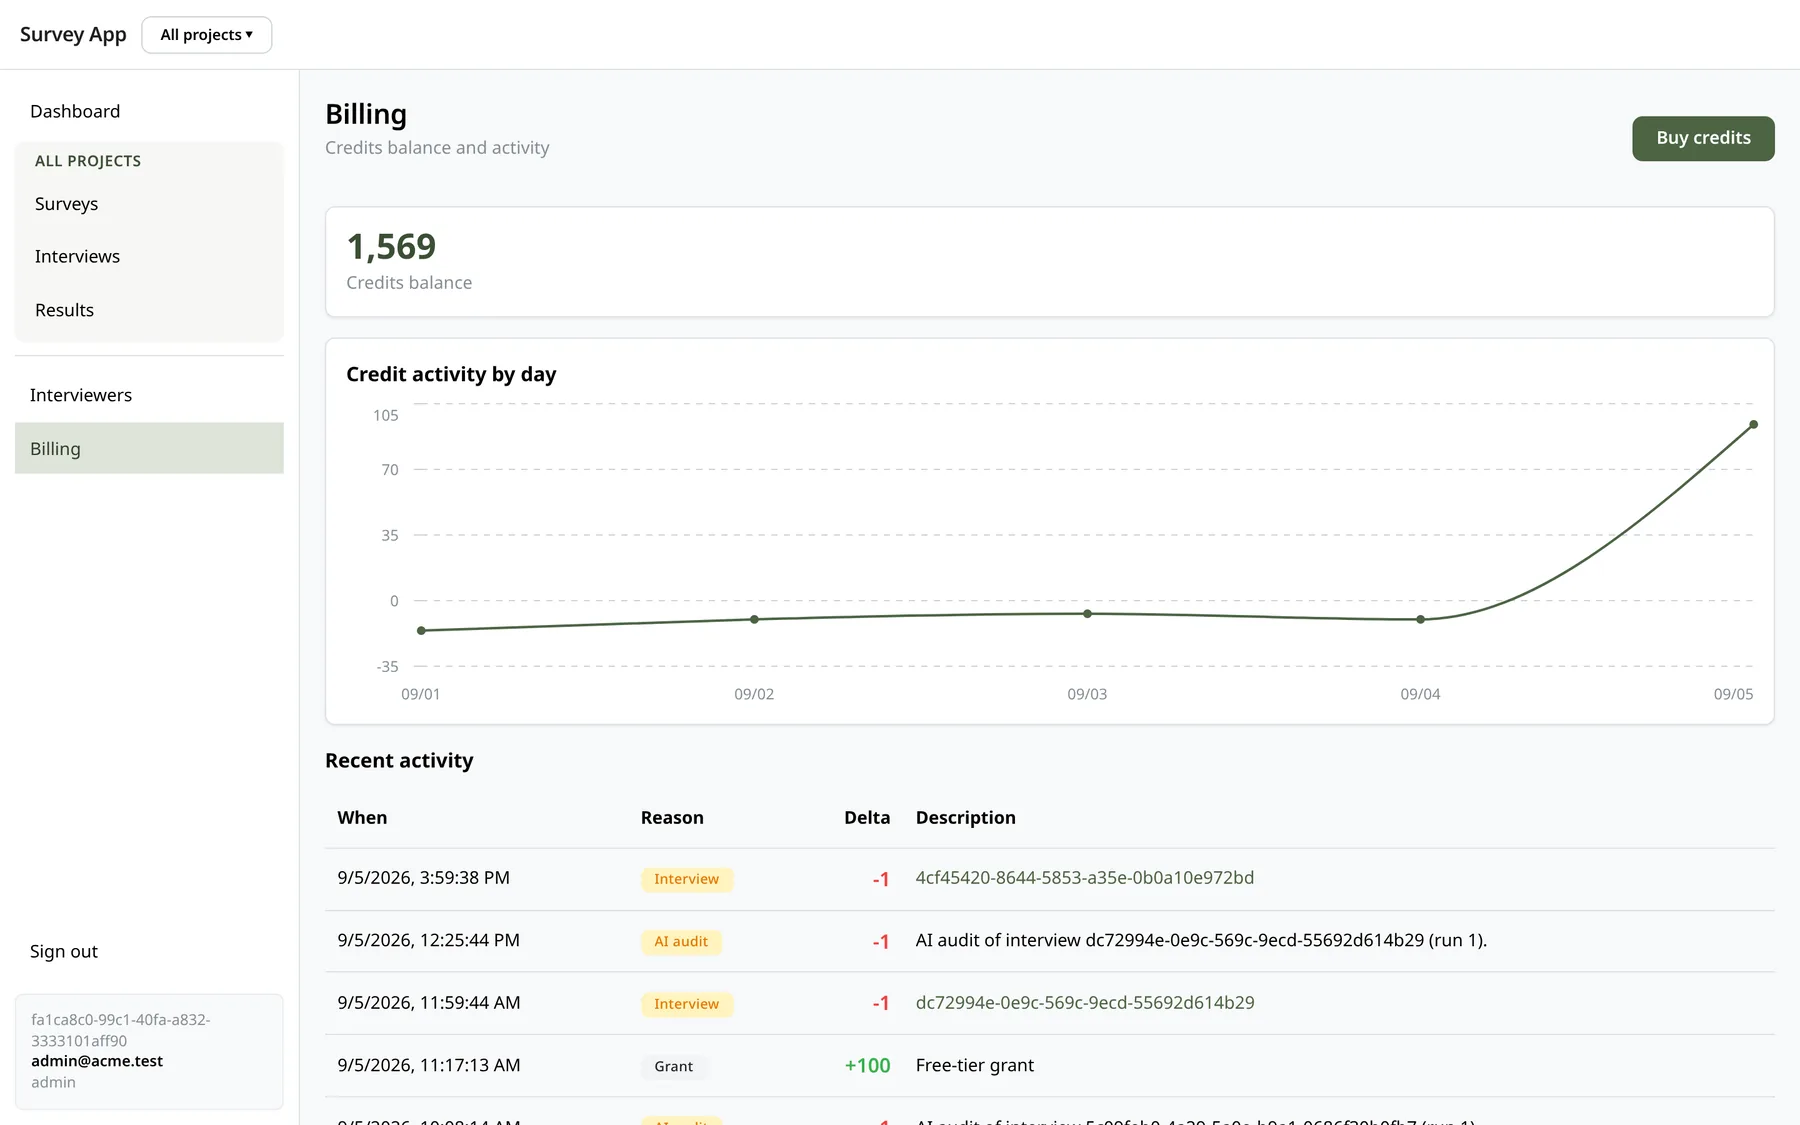Click the Credit activity by day heading
The height and width of the screenshot is (1125, 1800).
click(451, 375)
